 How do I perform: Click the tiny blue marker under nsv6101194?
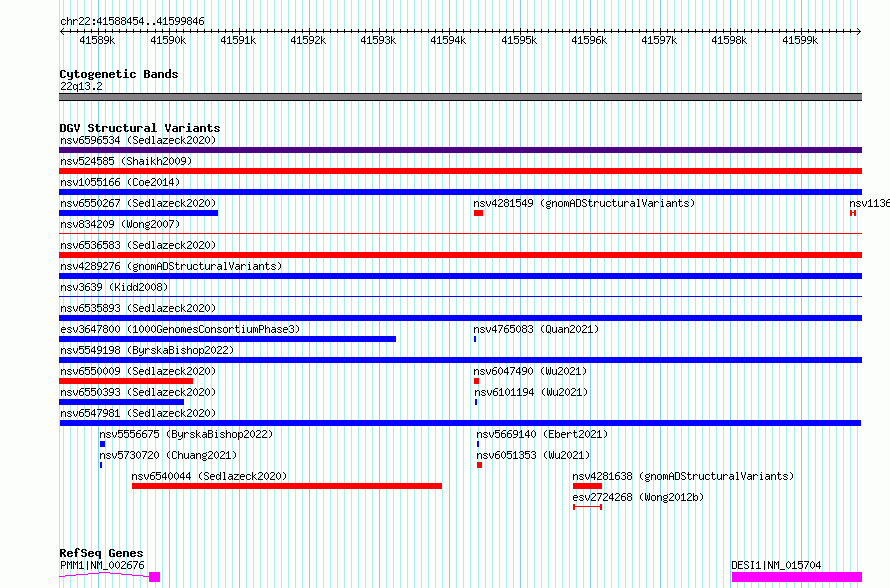(476, 402)
